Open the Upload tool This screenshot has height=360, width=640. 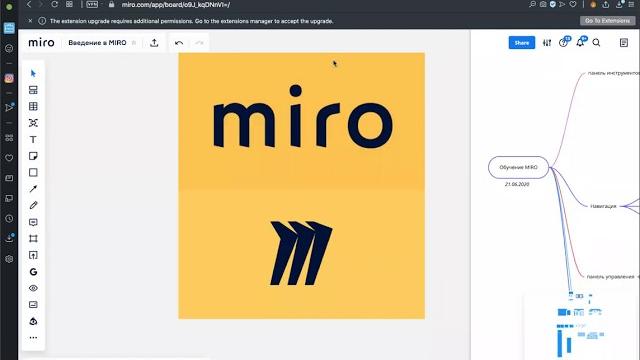33,255
